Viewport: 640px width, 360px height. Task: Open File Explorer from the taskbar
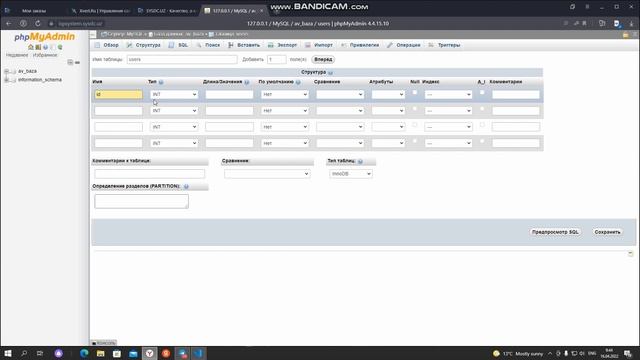[101, 353]
